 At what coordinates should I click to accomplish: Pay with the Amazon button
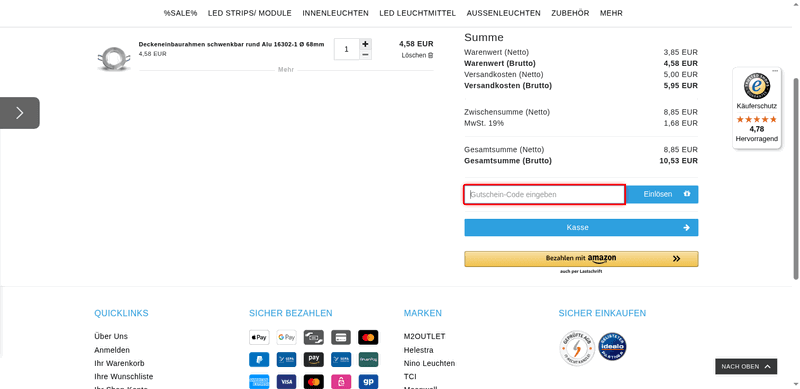pyautogui.click(x=581, y=259)
